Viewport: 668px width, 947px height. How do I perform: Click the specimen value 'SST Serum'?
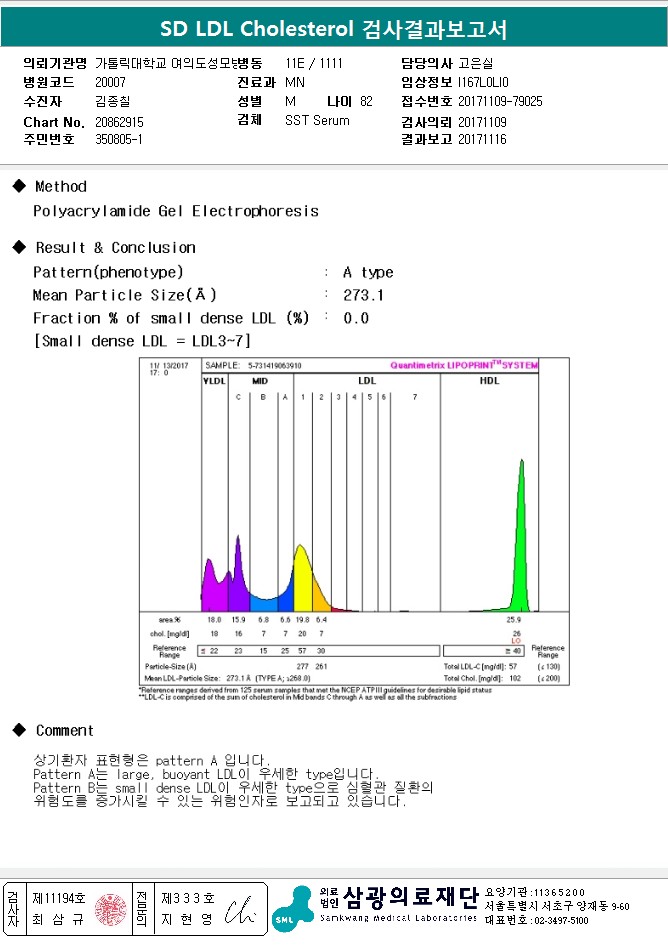point(317,120)
